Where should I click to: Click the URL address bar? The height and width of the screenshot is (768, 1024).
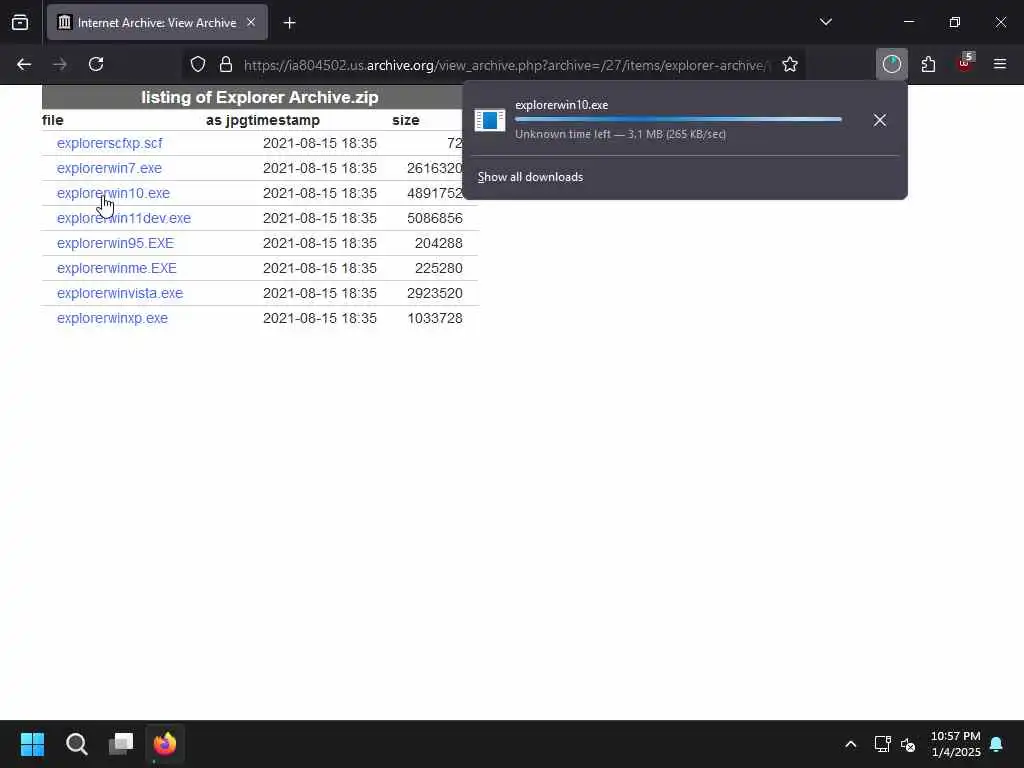(x=506, y=65)
